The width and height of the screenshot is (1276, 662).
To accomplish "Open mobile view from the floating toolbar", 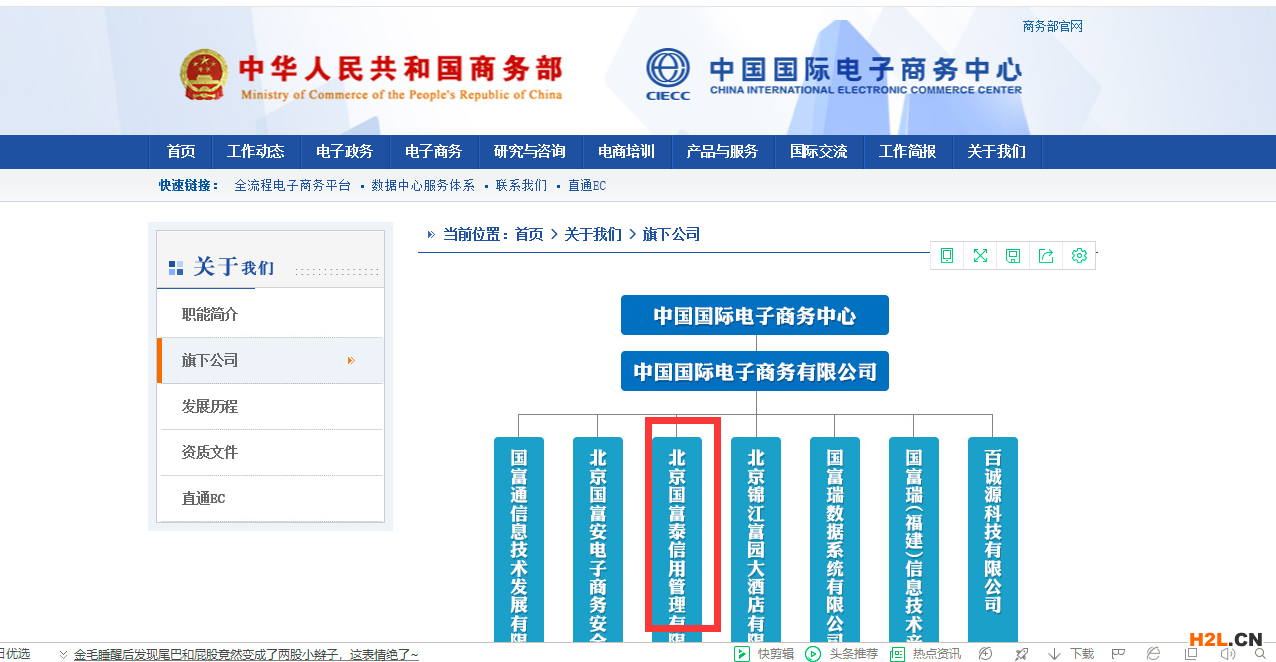I will click(x=947, y=255).
